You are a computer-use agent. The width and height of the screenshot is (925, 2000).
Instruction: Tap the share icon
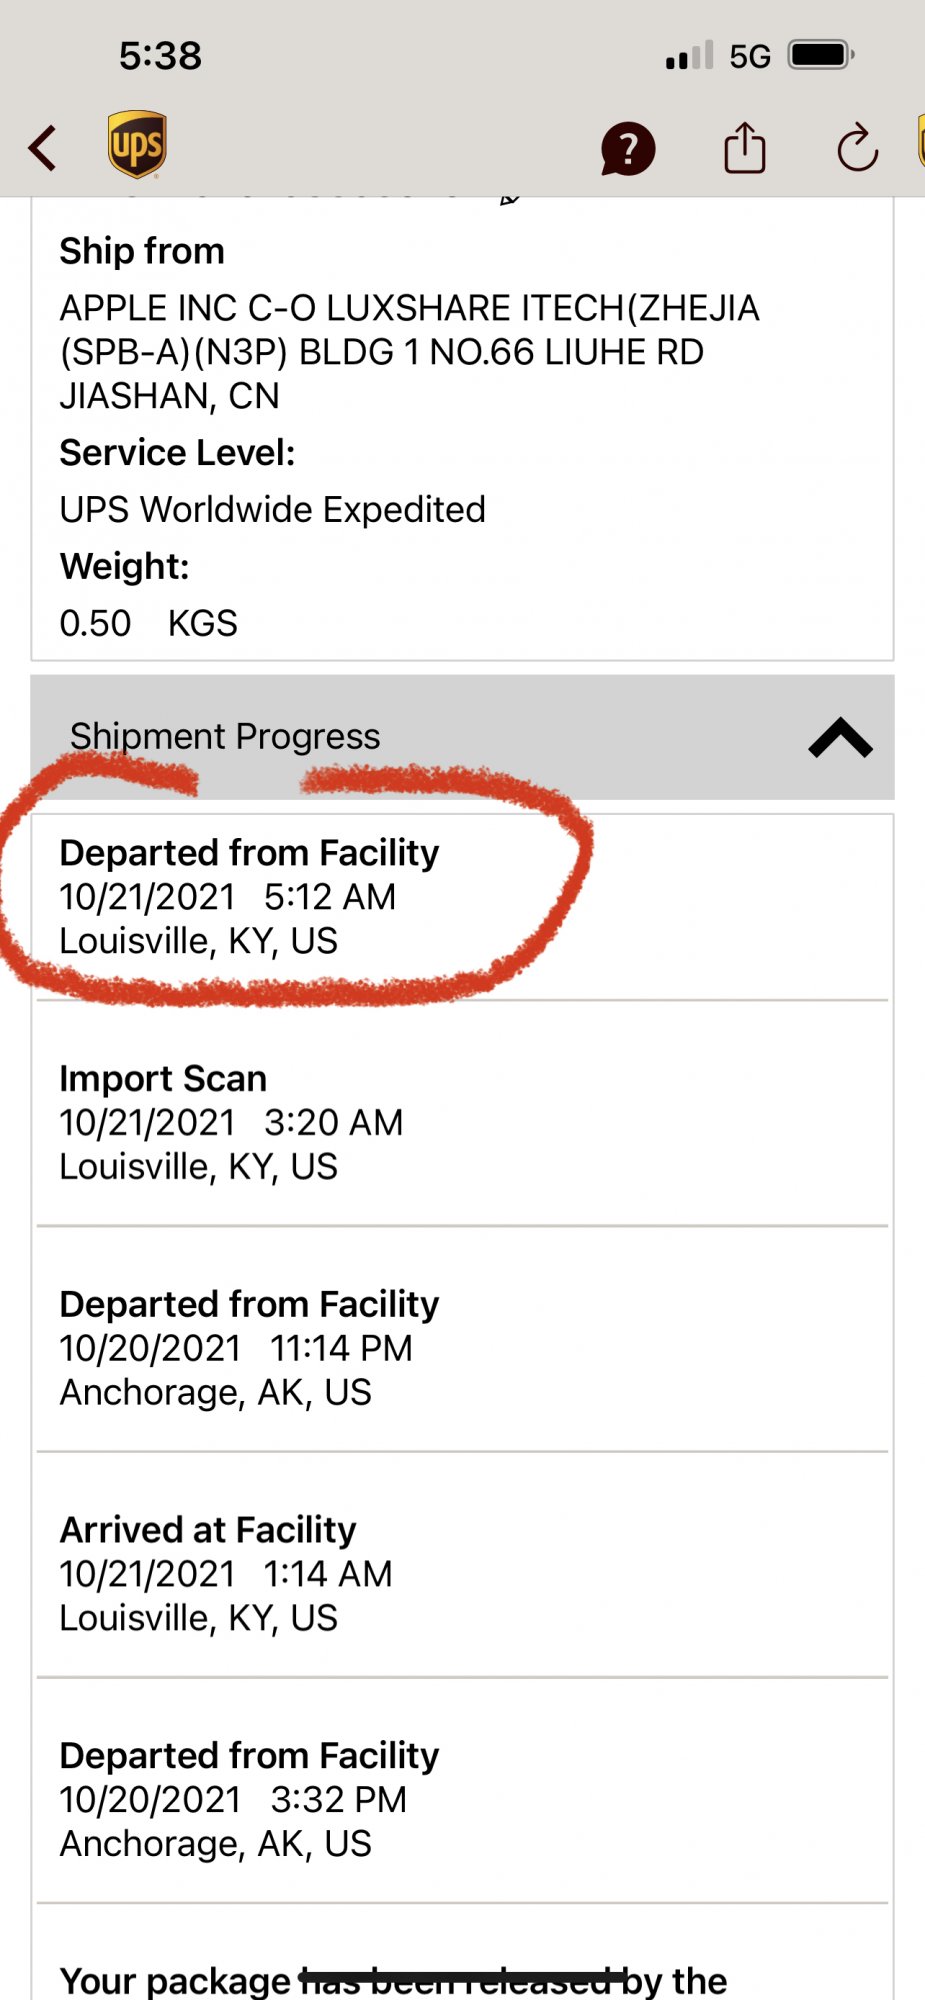(744, 148)
